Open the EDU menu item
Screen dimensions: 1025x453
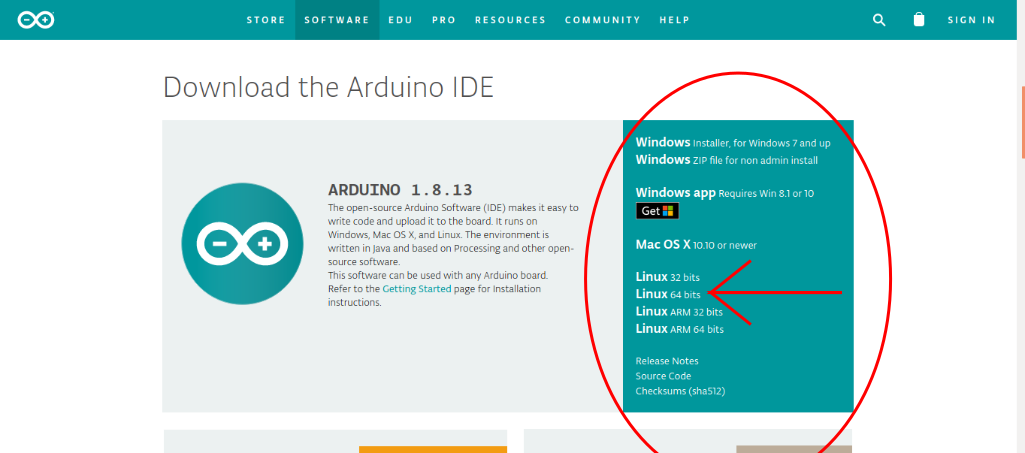(x=401, y=20)
